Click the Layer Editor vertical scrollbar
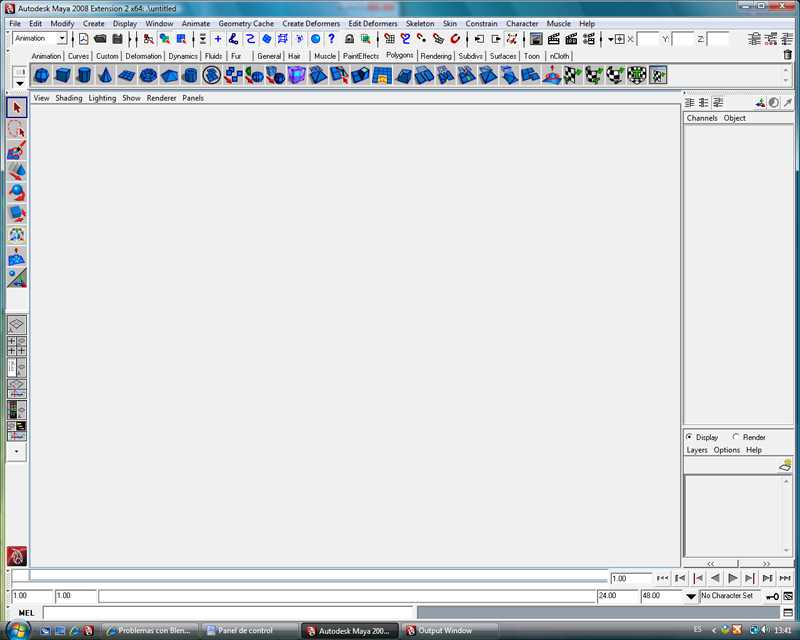The image size is (800, 640). pyautogui.click(x=786, y=516)
